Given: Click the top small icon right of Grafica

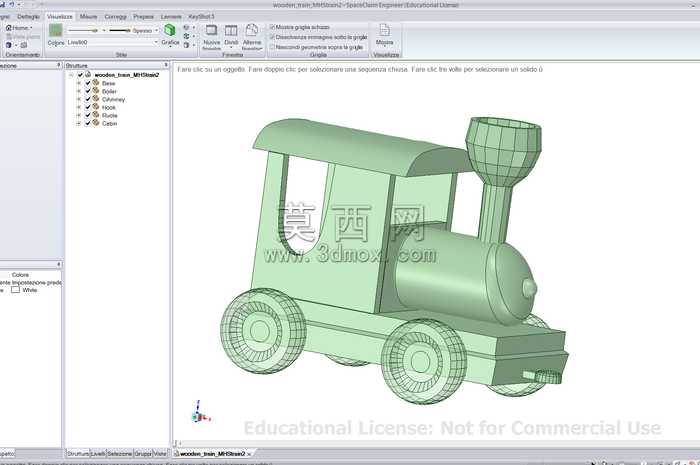Looking at the screenshot, I should point(187,28).
